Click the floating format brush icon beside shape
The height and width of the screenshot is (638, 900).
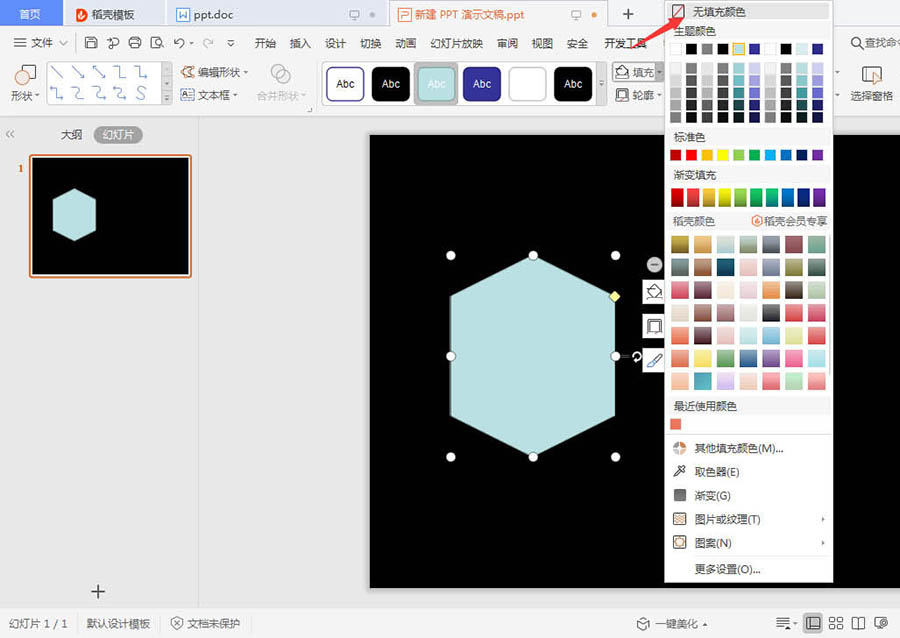click(x=654, y=359)
